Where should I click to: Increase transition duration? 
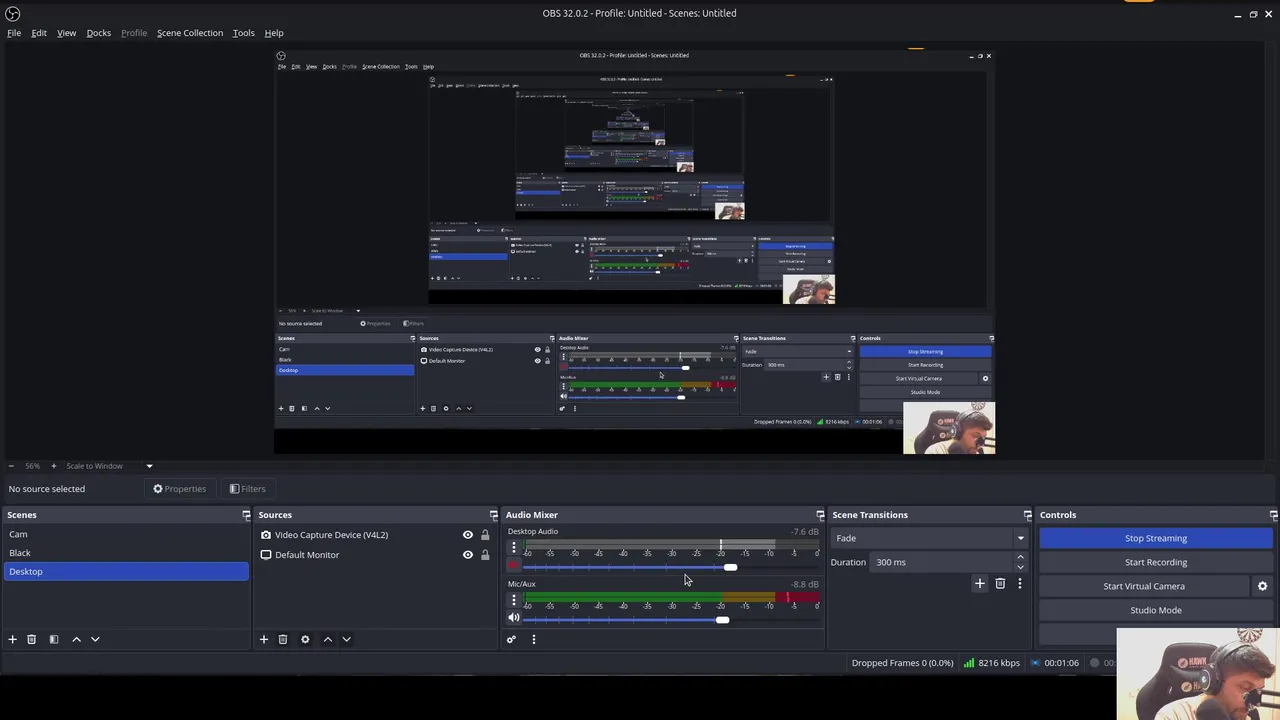pos(1020,558)
